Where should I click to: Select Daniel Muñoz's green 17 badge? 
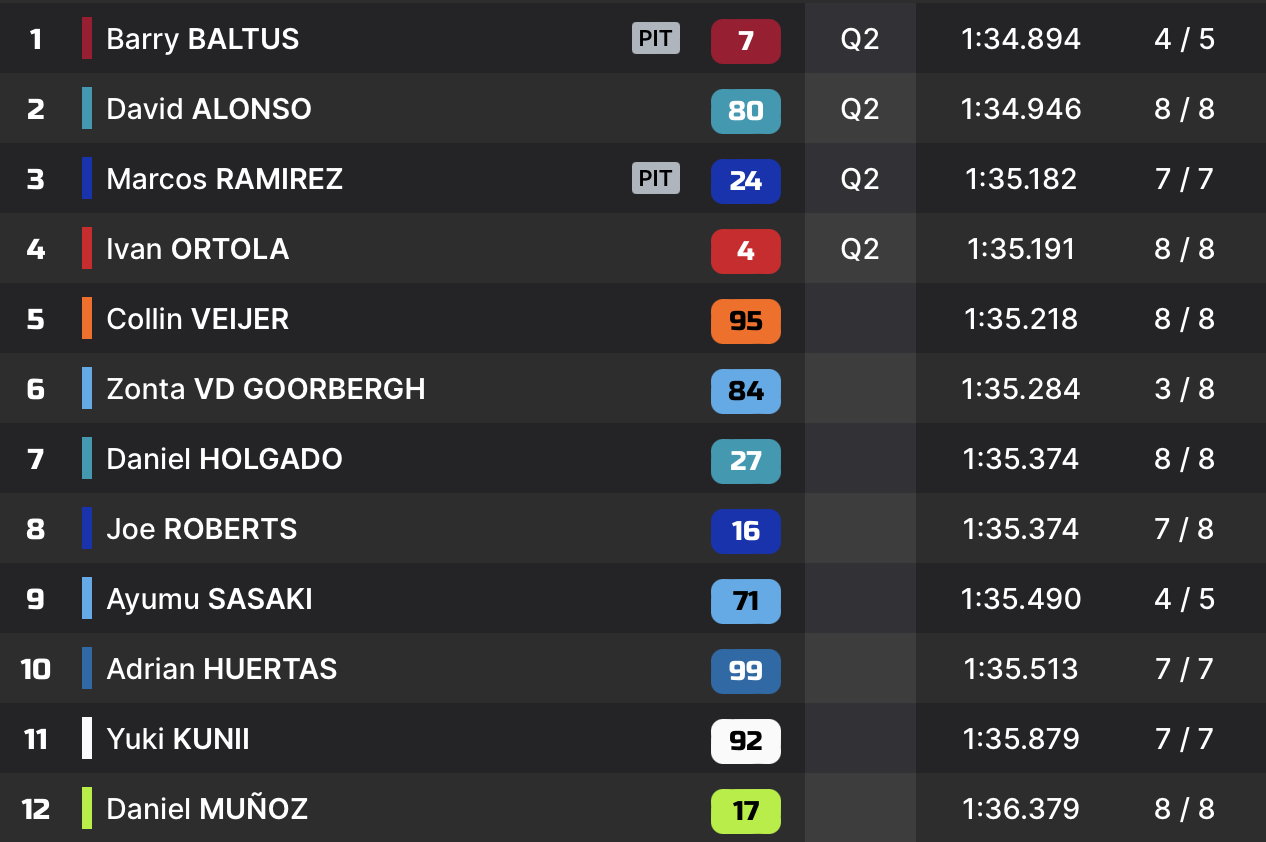point(745,811)
